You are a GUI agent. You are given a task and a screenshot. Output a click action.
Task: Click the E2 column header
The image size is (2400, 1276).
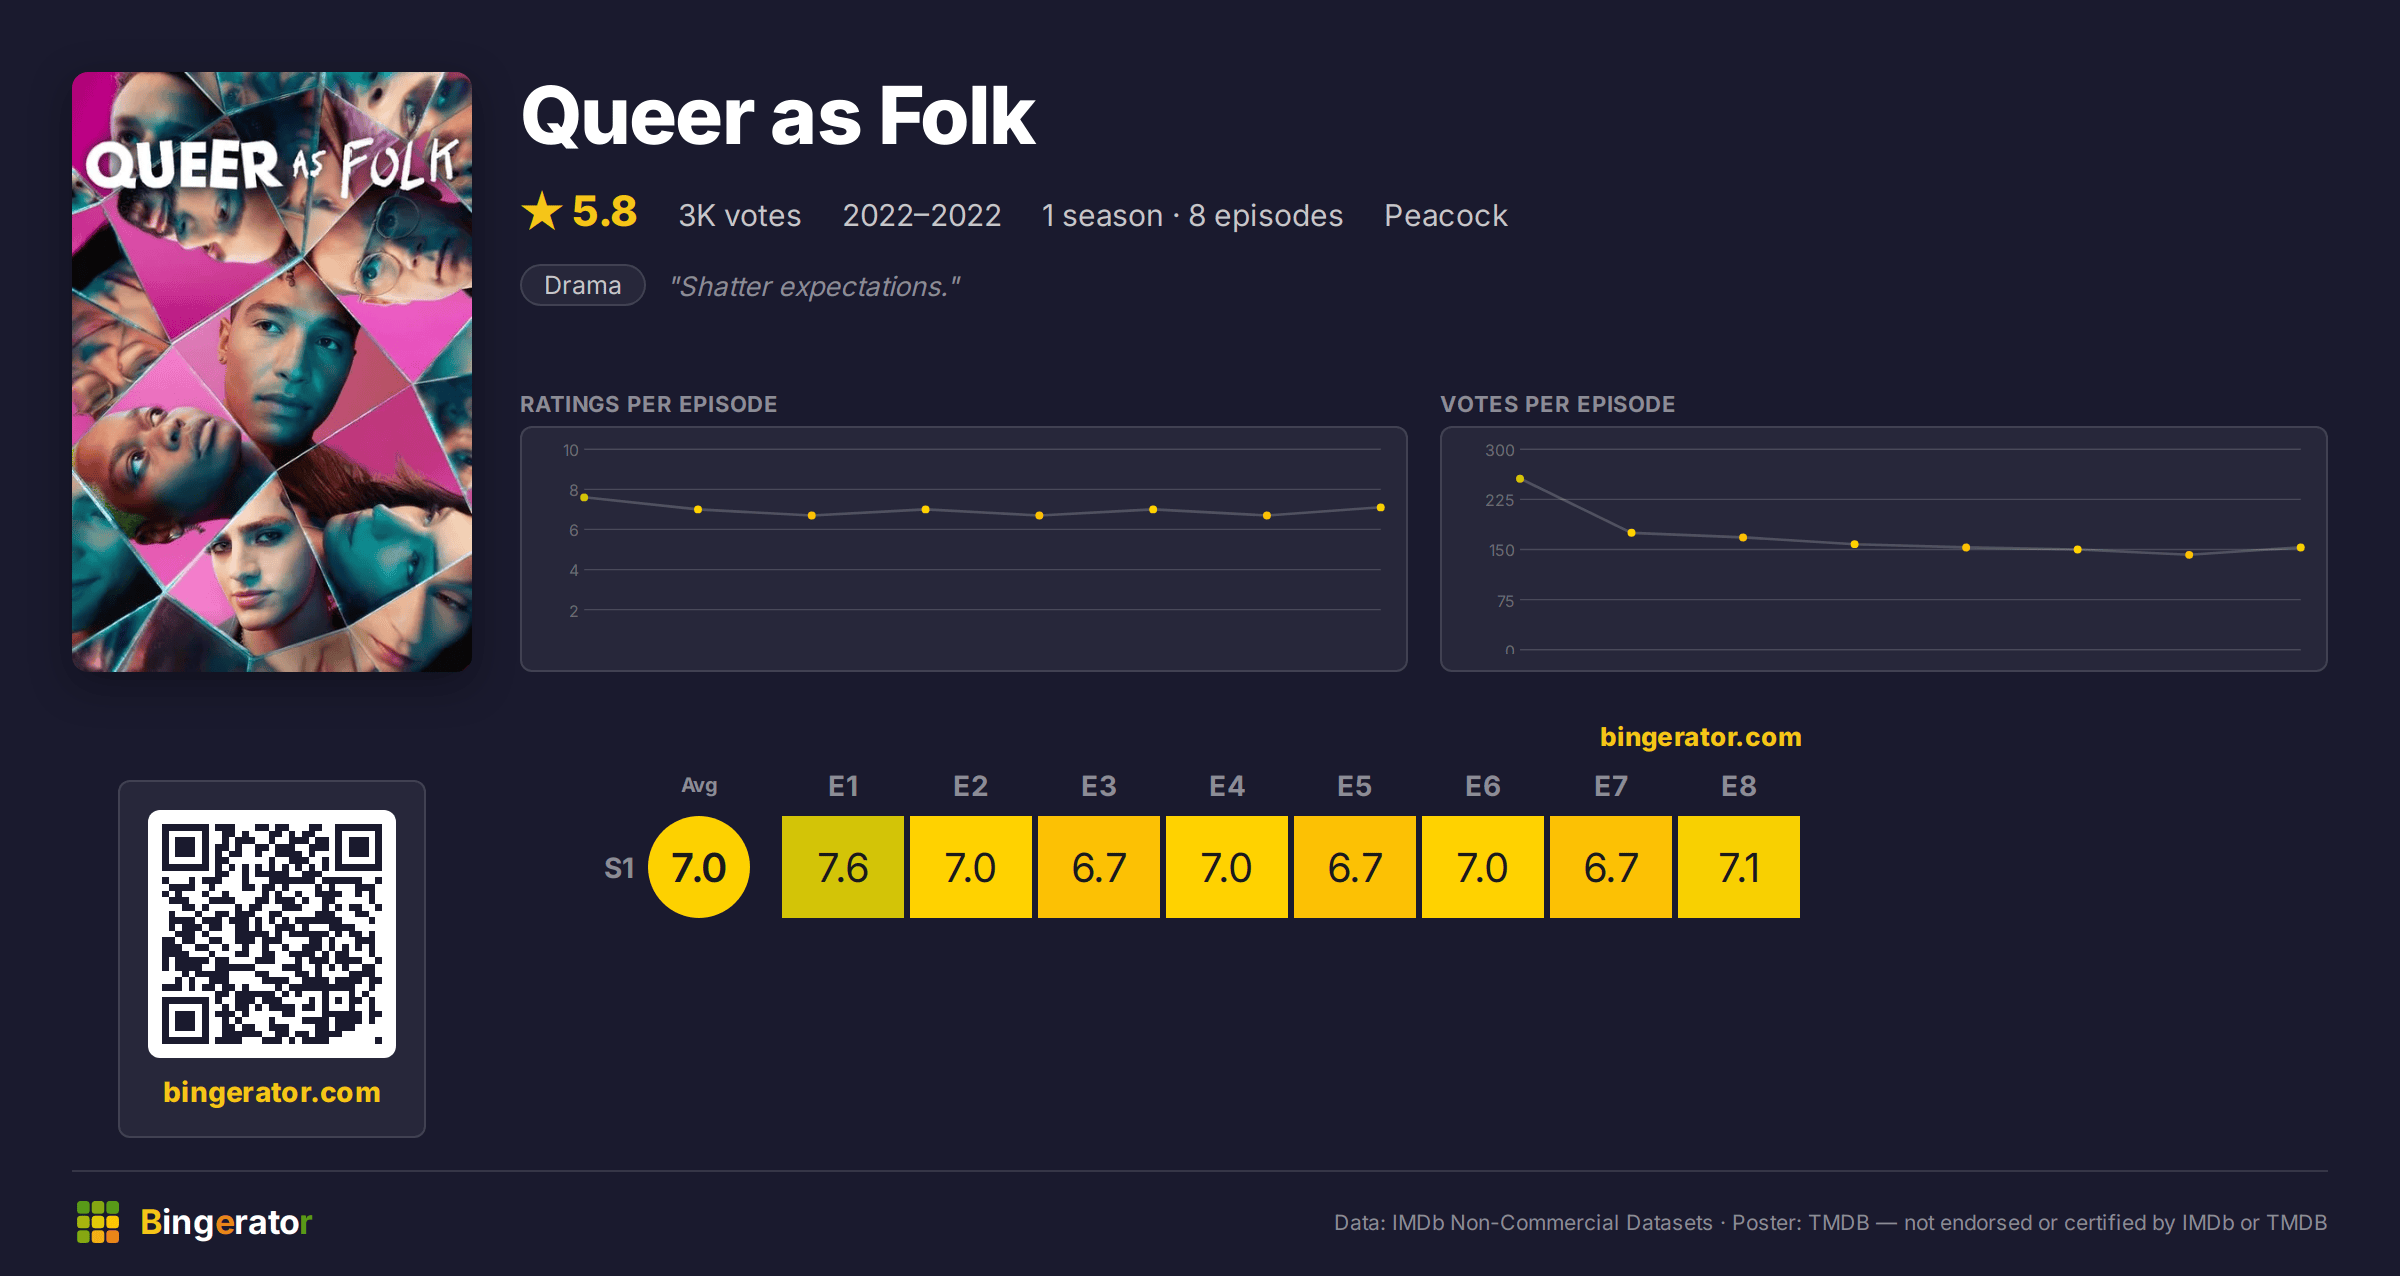pyautogui.click(x=971, y=786)
